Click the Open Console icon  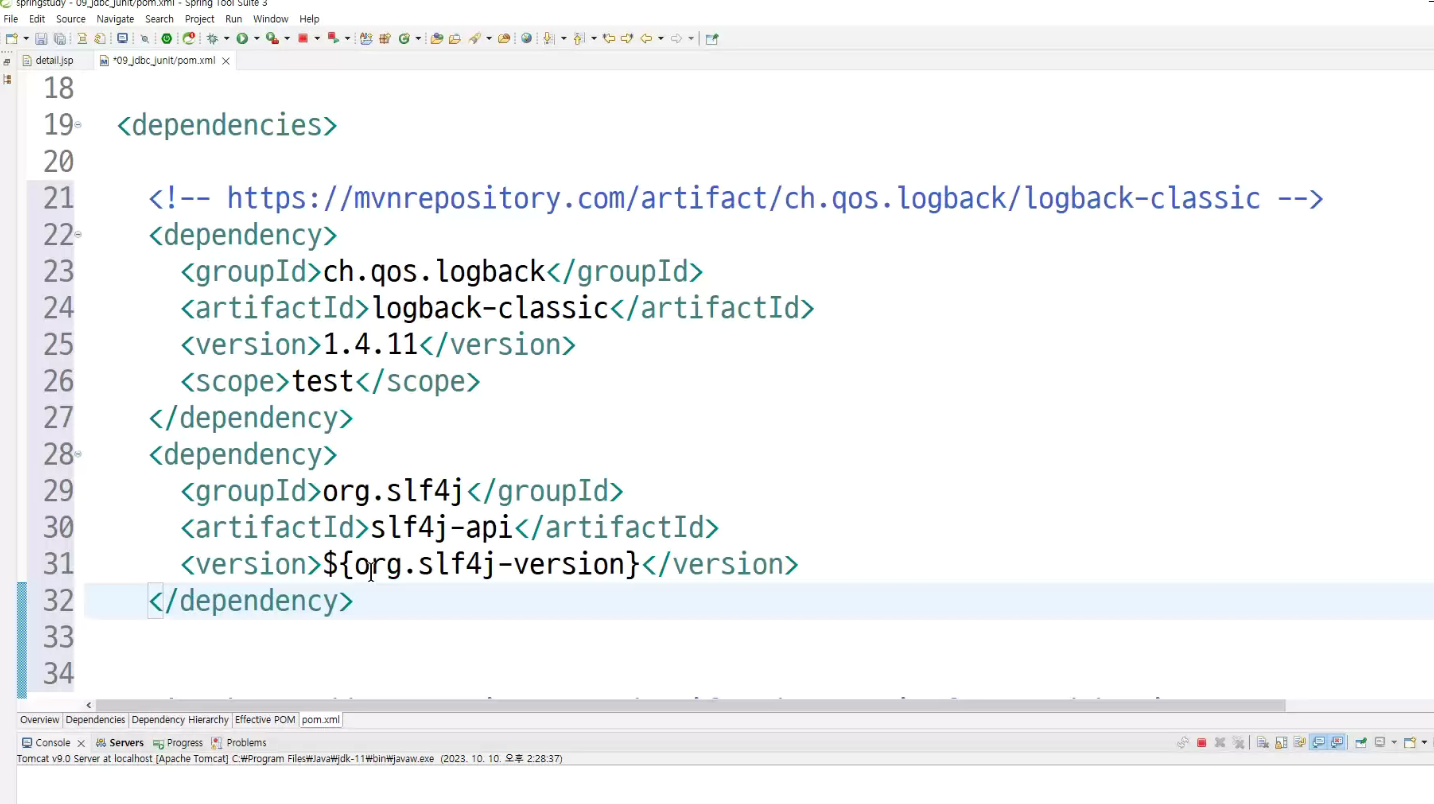pos(1409,743)
